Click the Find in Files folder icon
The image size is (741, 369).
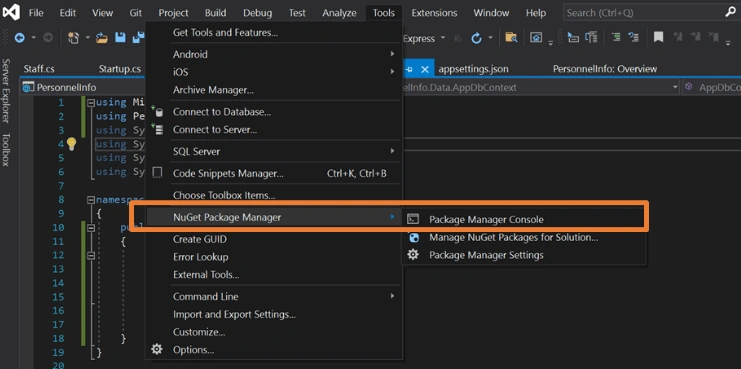coord(511,38)
